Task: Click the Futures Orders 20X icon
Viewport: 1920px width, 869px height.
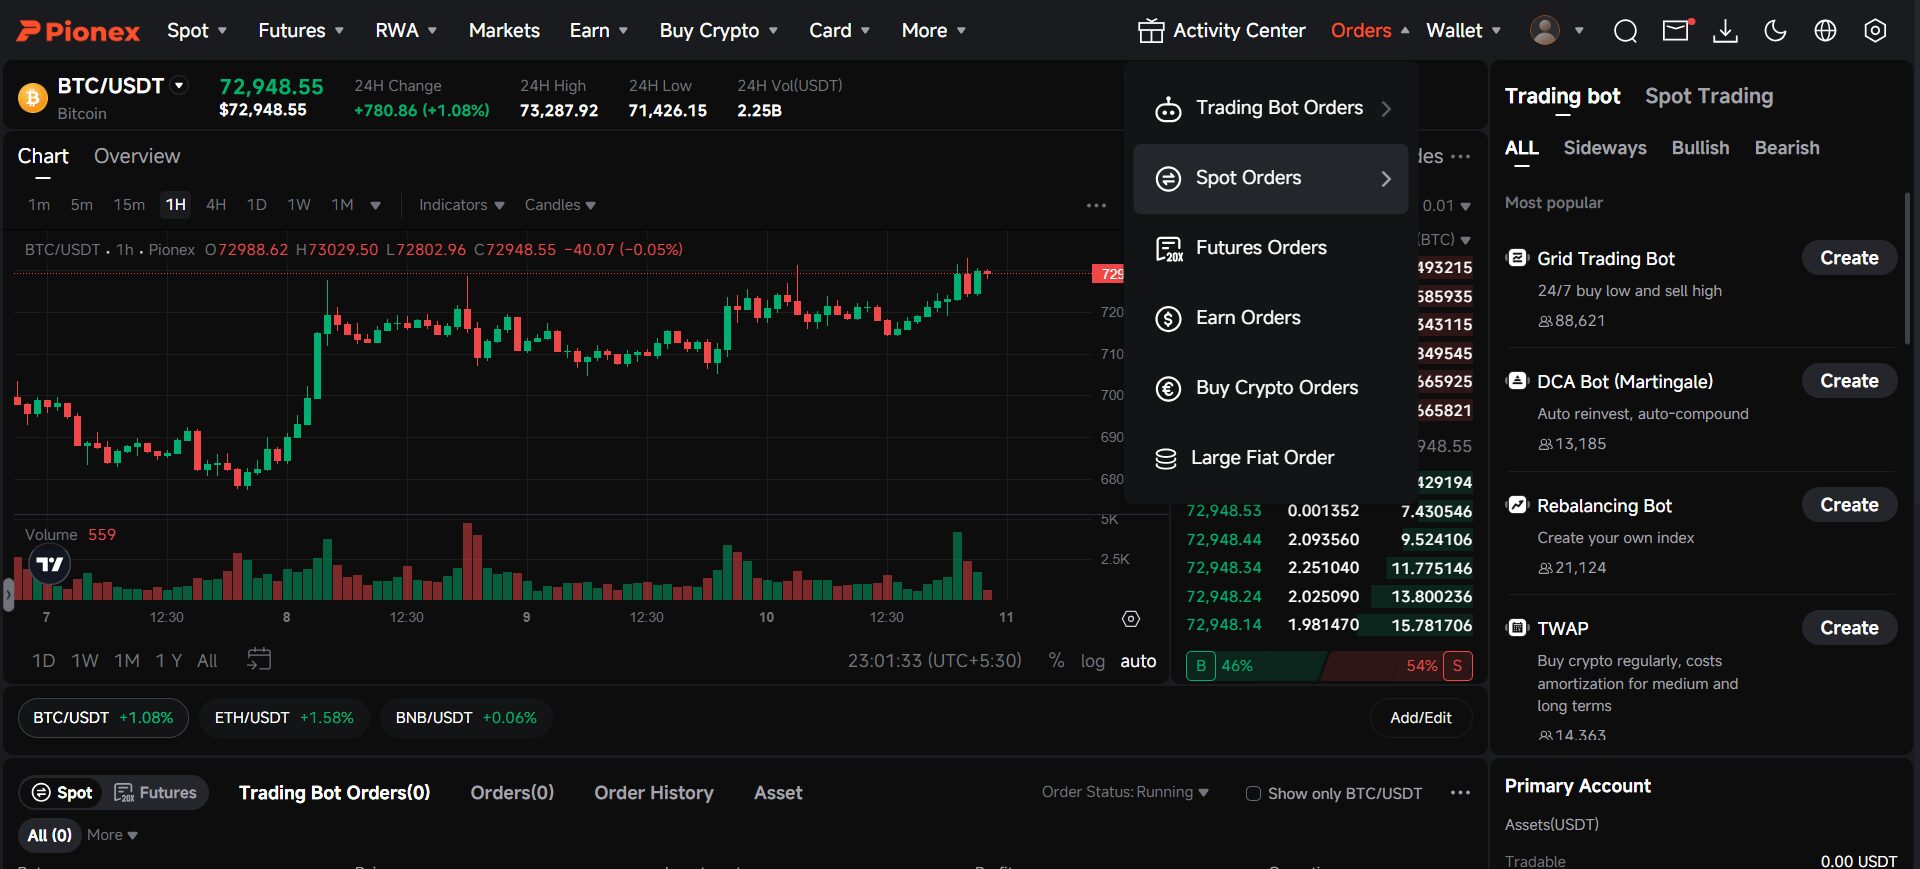Action: [x=1168, y=249]
